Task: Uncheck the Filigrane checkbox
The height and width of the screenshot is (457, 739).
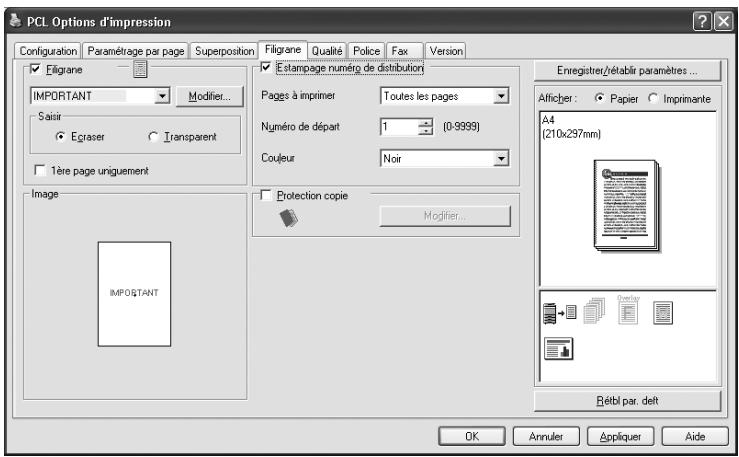Action: (35, 69)
